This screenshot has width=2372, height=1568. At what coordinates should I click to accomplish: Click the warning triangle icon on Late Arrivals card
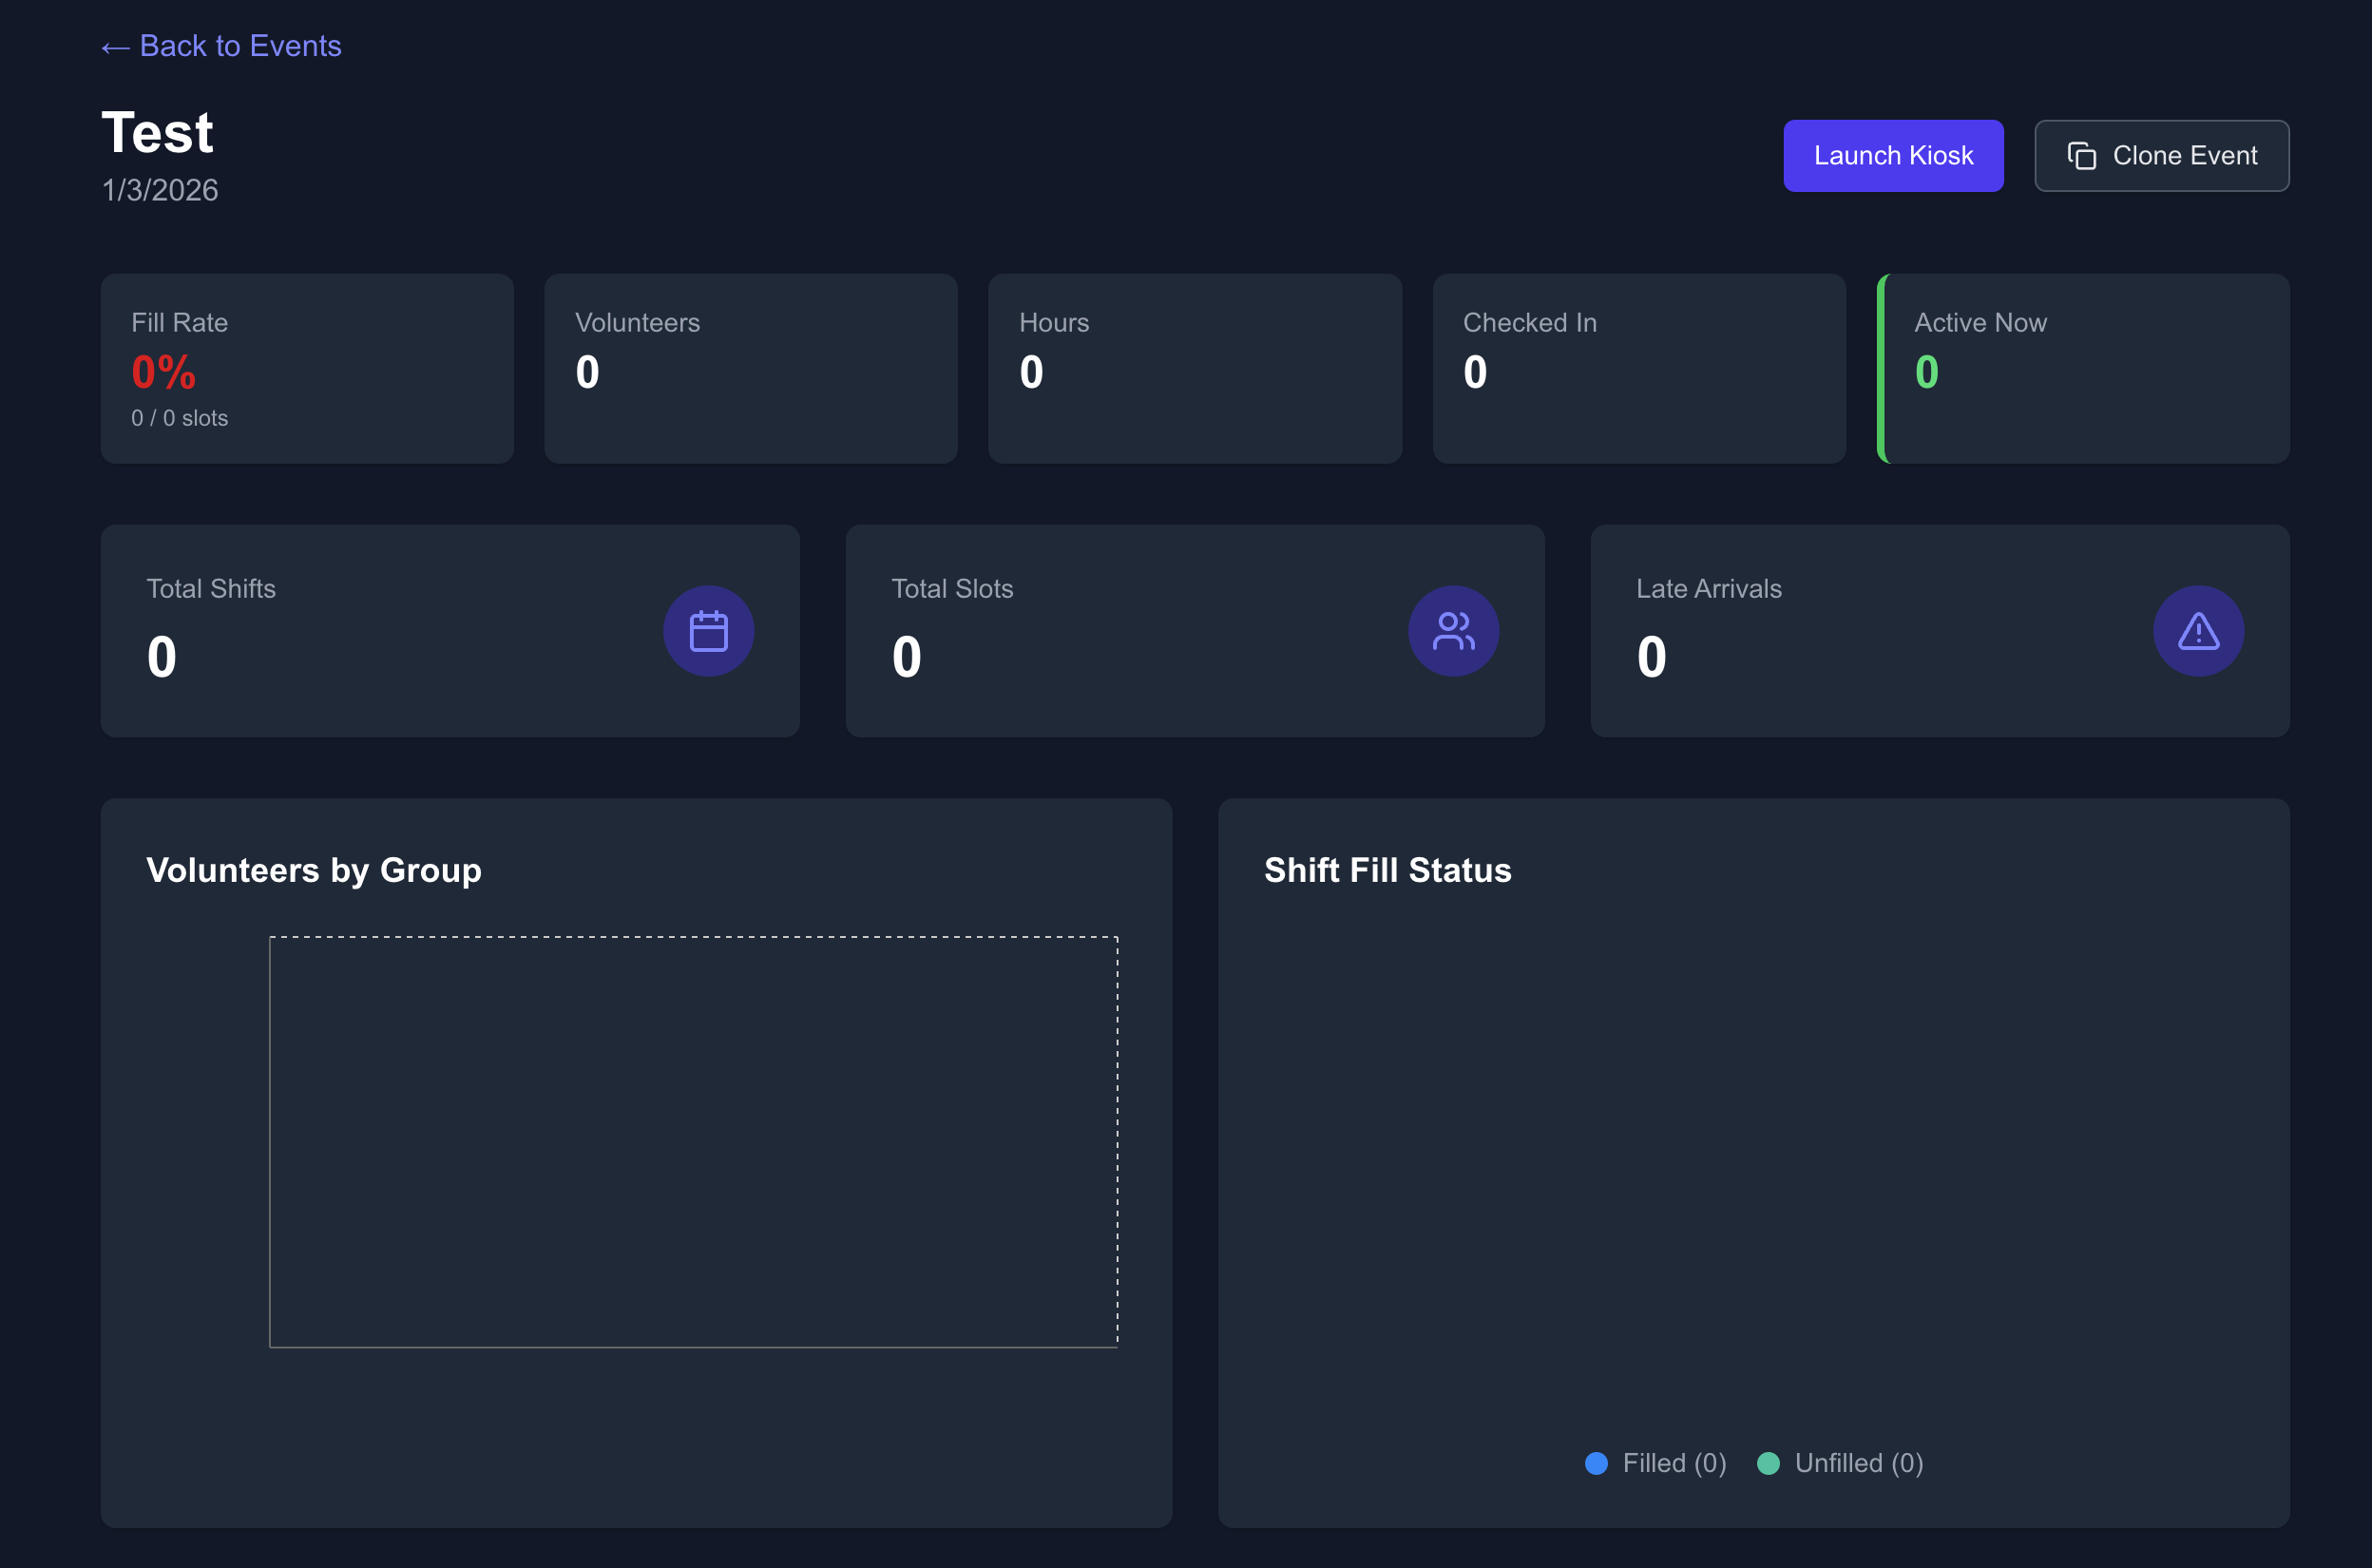(x=2198, y=630)
